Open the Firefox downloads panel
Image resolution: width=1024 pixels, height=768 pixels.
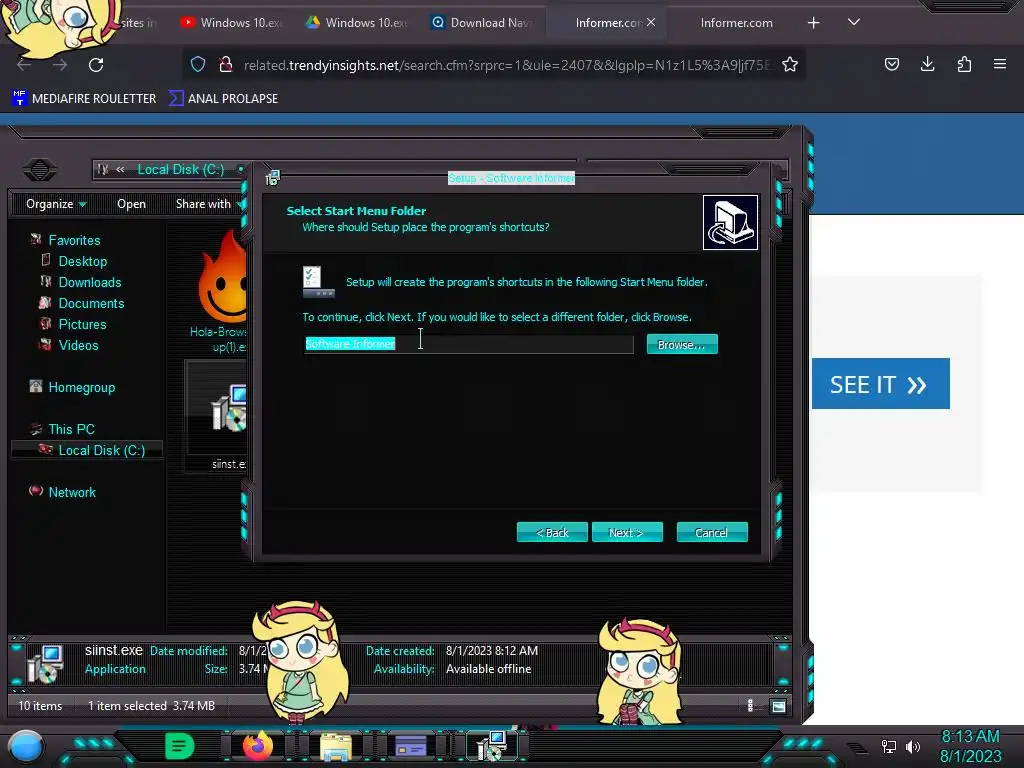[927, 64]
